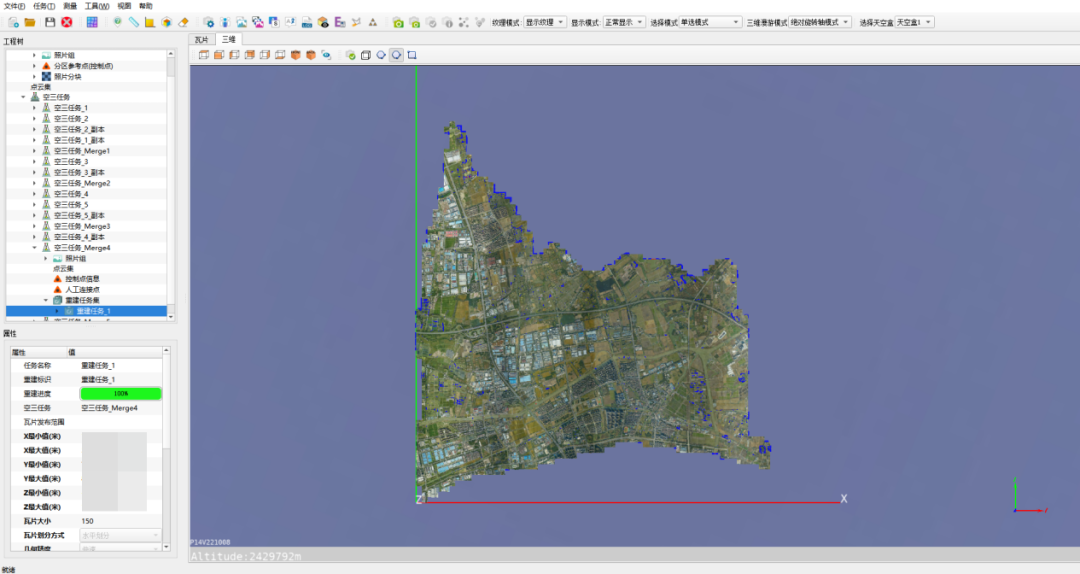Click the eye view icon in 3D toolbar
The width and height of the screenshot is (1080, 574).
tap(326, 55)
